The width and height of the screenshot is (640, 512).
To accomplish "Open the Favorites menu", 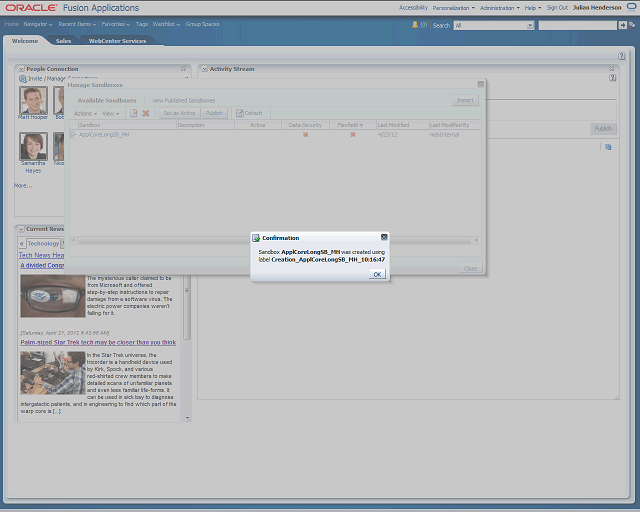I will click(116, 24).
